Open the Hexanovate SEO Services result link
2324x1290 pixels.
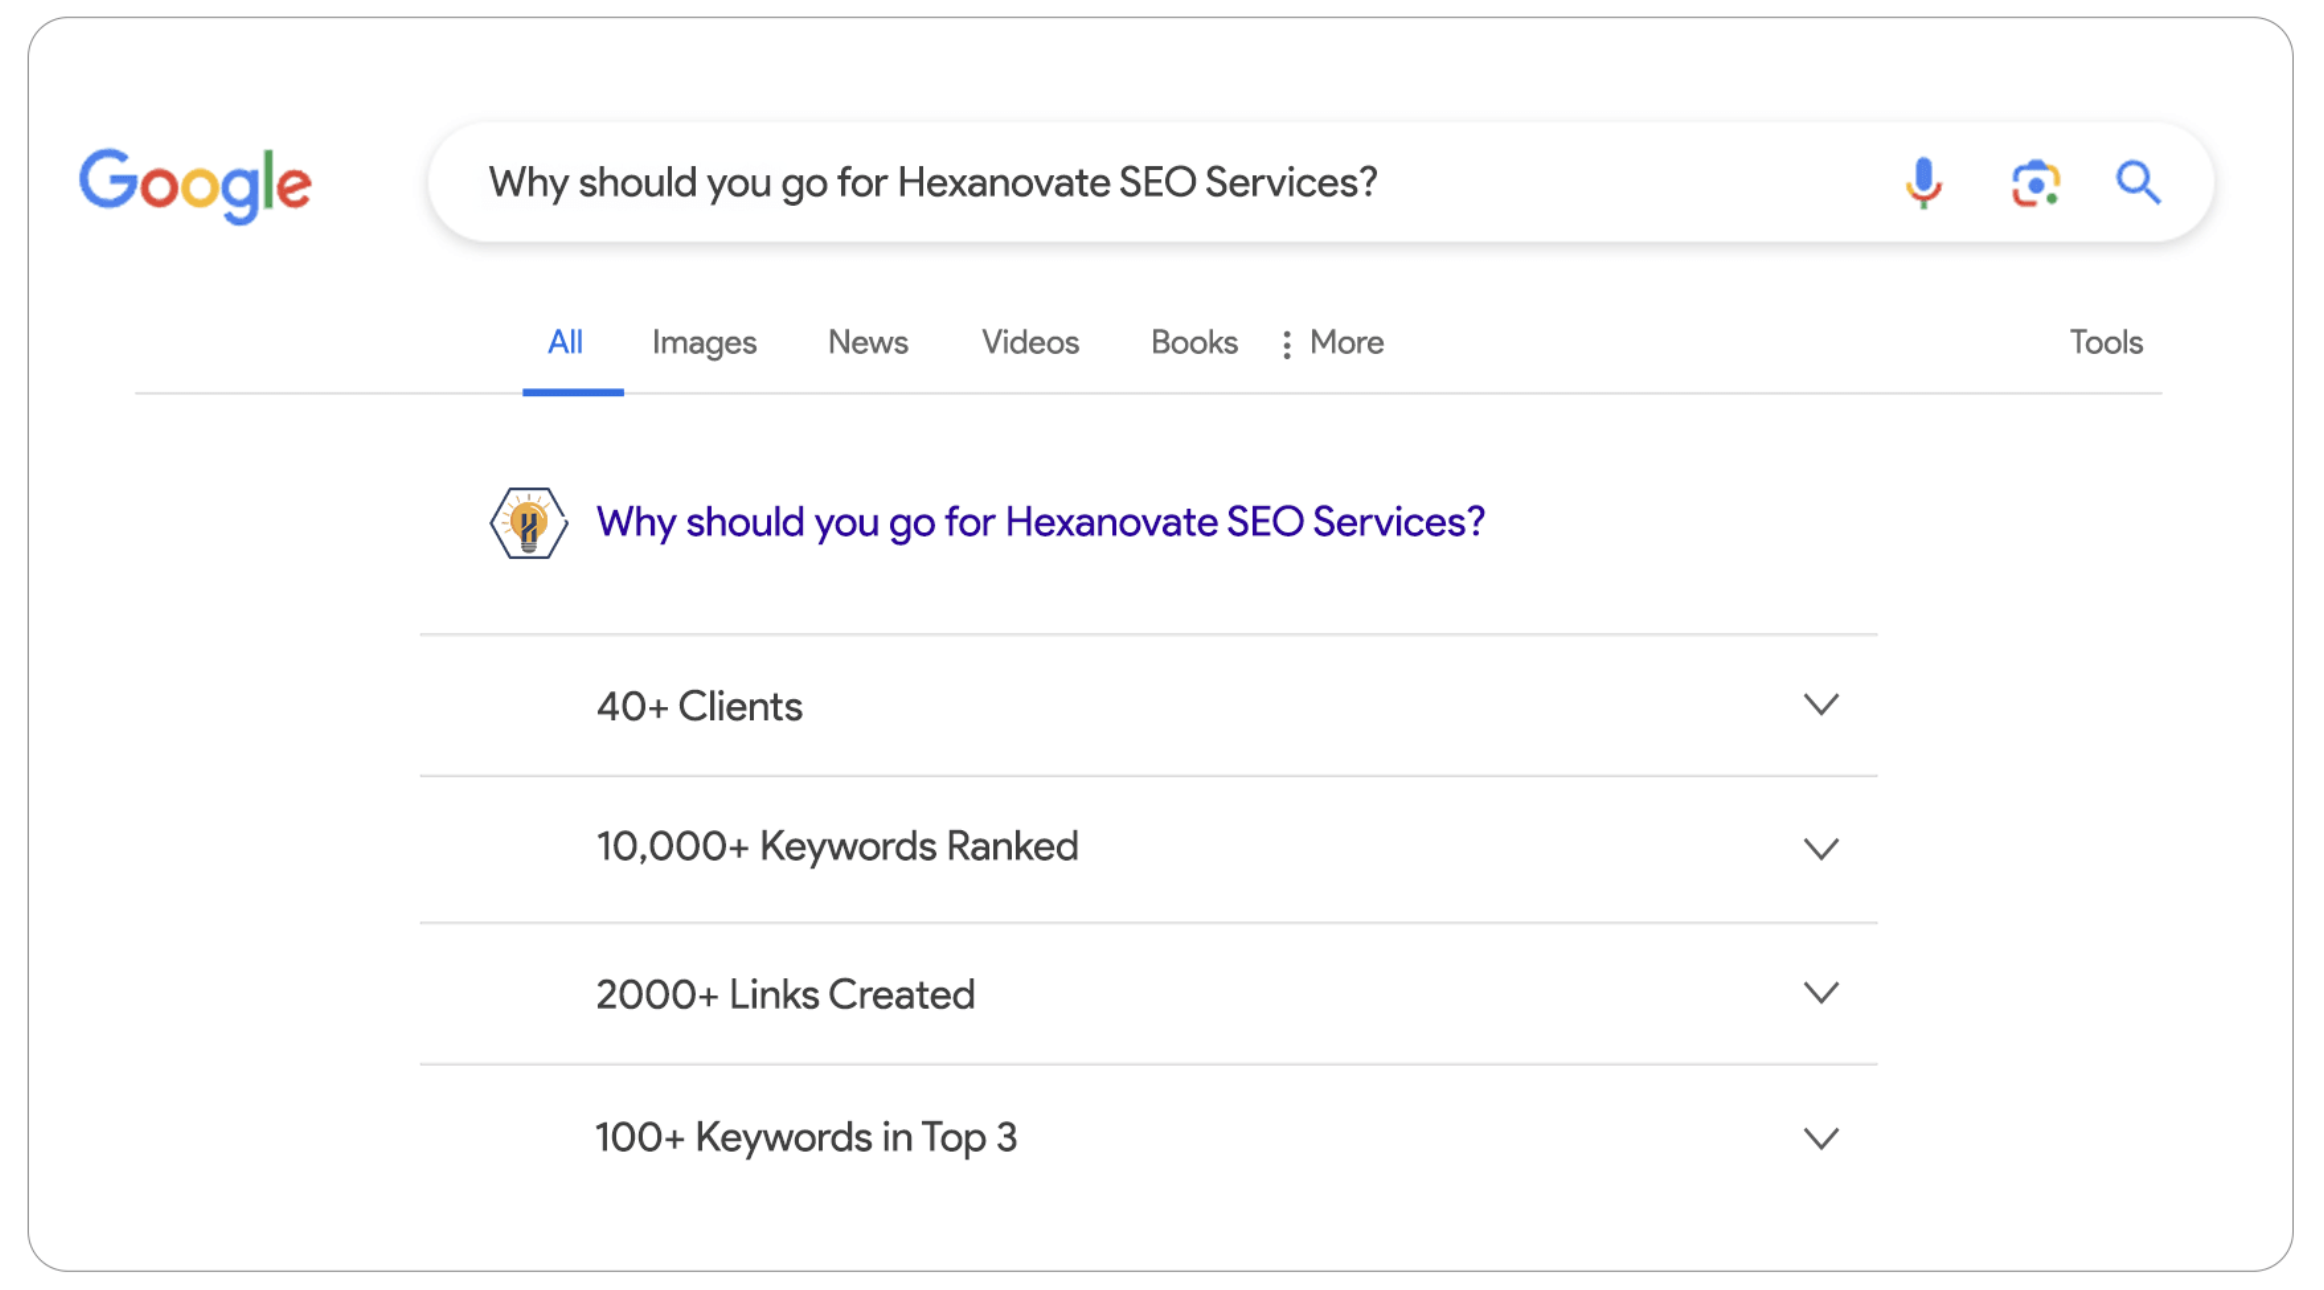[x=1040, y=522]
